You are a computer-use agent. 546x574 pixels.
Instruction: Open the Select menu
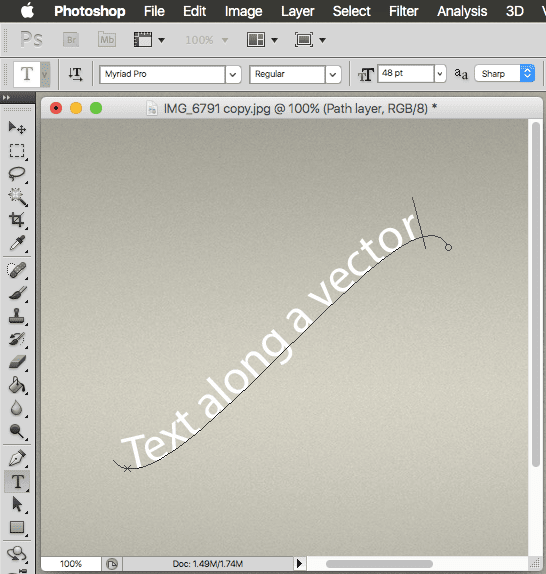point(351,11)
